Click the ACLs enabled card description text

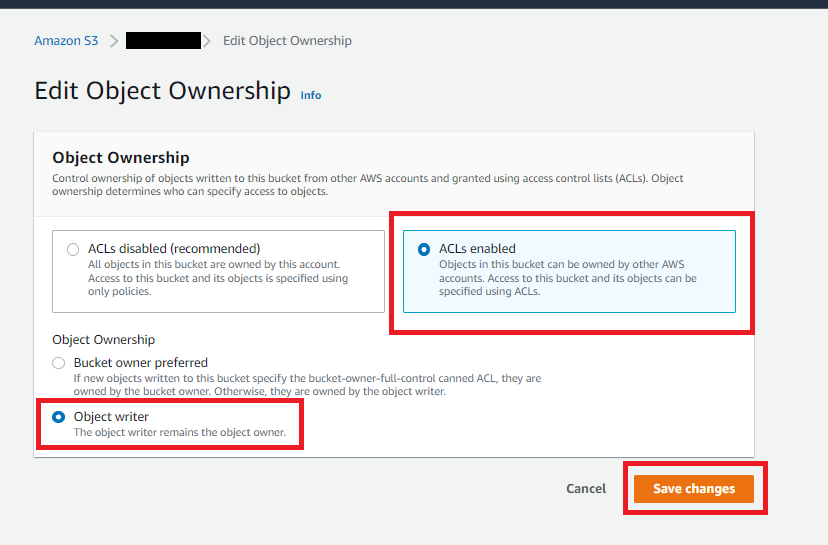(x=567, y=278)
